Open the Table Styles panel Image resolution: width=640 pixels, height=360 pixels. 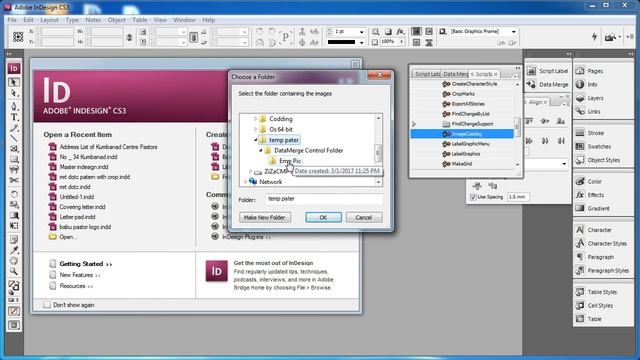click(596, 292)
